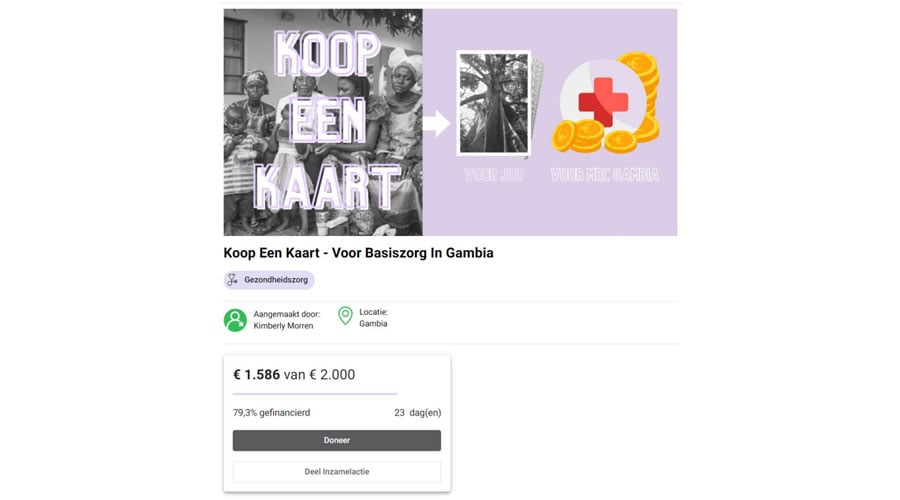This screenshot has width=900, height=500.
Task: Click the fundraising progress bar
Action: coord(315,394)
